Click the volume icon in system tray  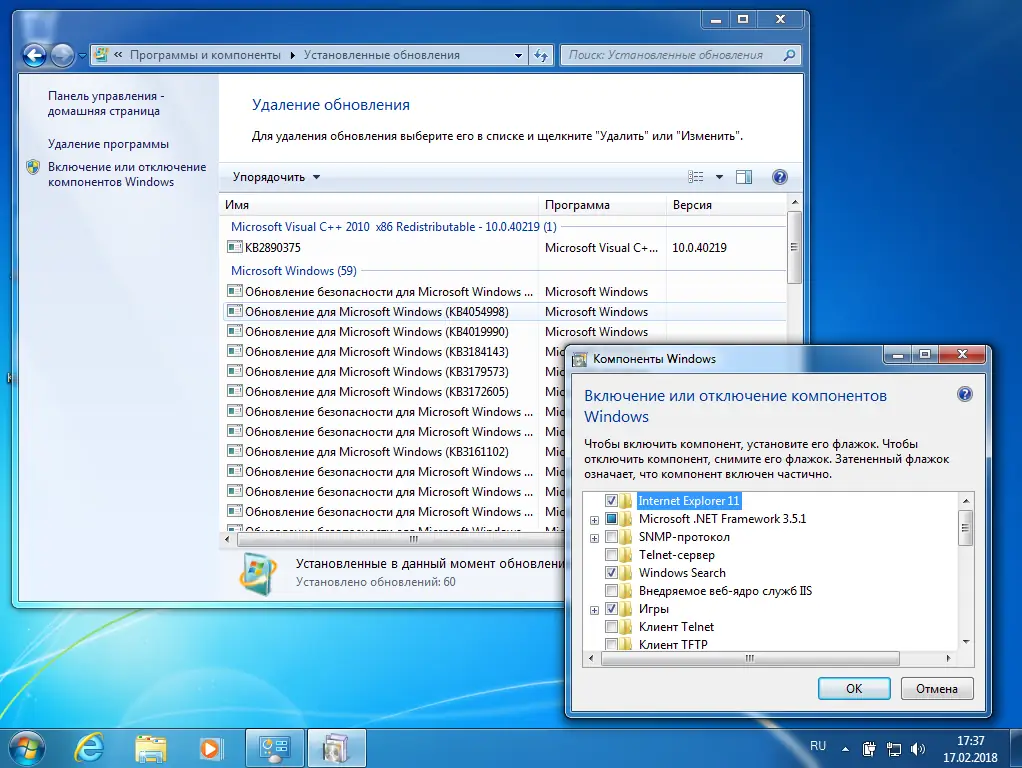pos(918,749)
